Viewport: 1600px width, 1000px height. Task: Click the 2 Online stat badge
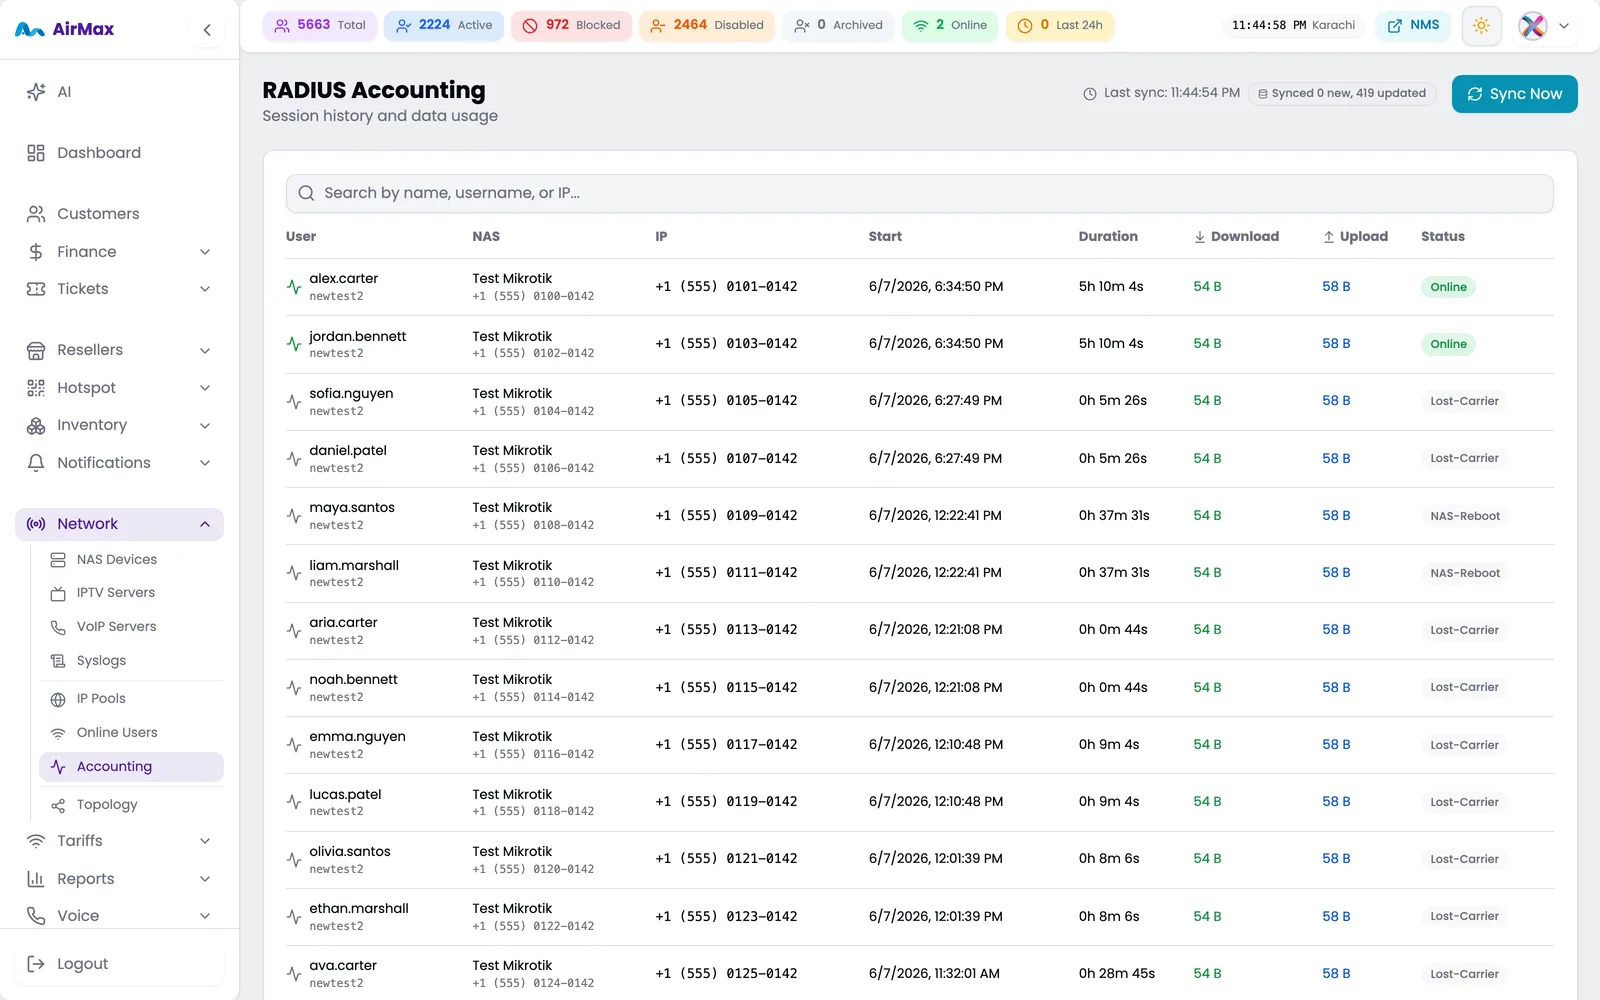pos(950,25)
